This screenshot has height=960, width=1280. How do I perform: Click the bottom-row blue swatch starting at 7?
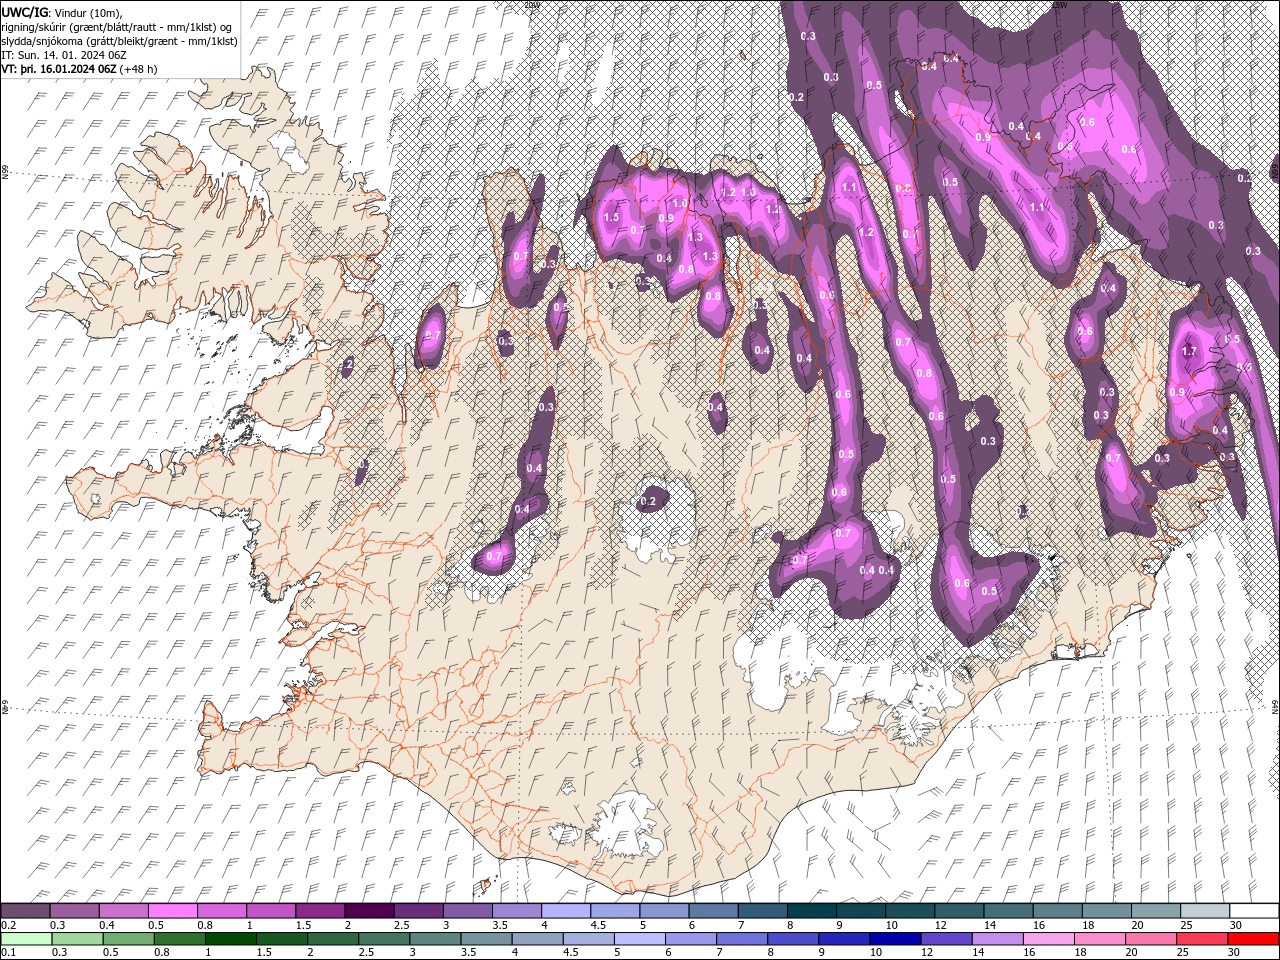pos(743,938)
